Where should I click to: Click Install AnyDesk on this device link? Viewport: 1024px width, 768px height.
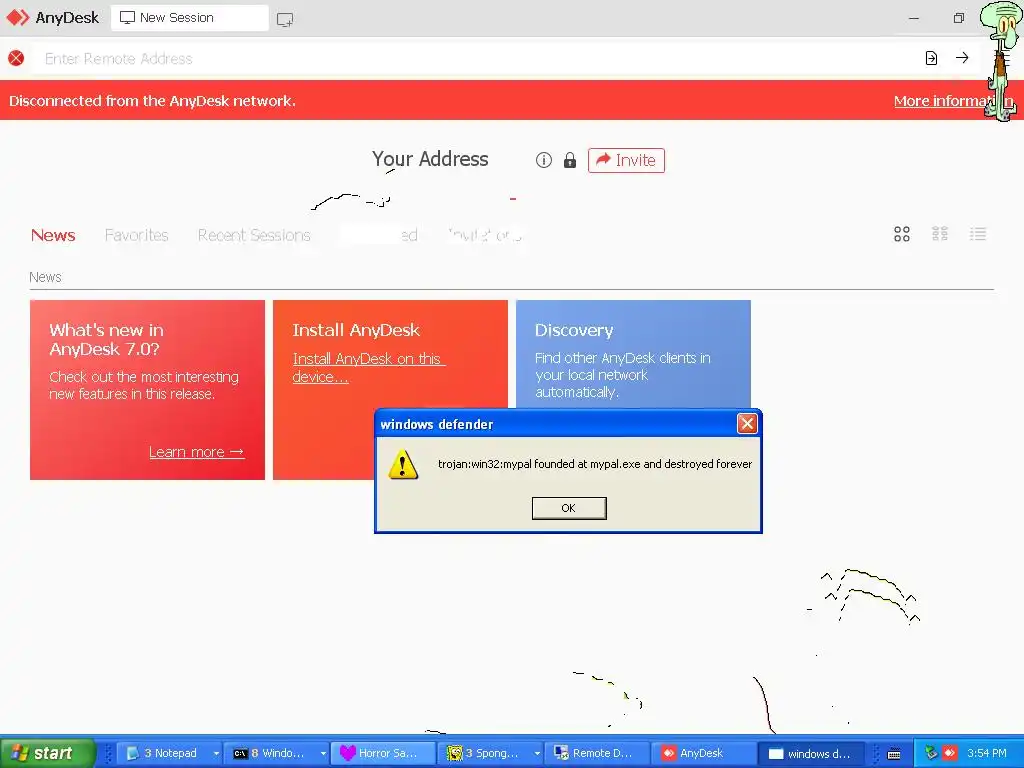(369, 368)
